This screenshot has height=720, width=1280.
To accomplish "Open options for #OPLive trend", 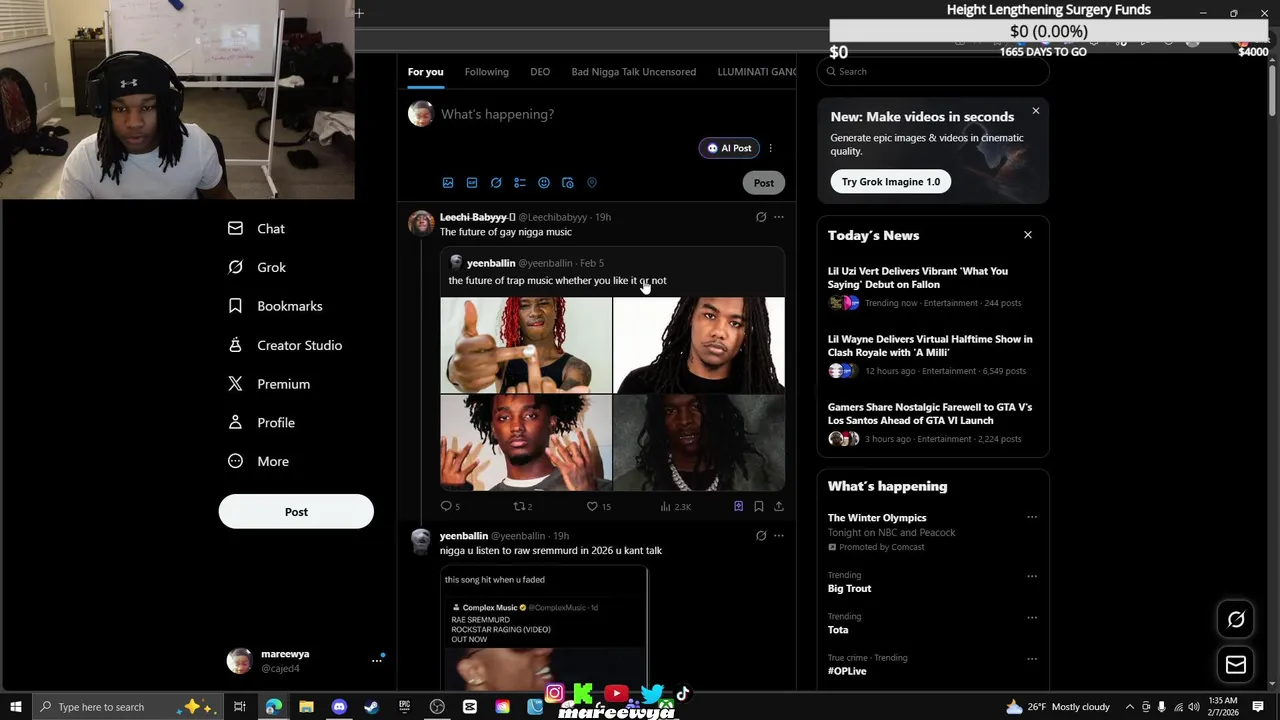I will (x=1032, y=659).
